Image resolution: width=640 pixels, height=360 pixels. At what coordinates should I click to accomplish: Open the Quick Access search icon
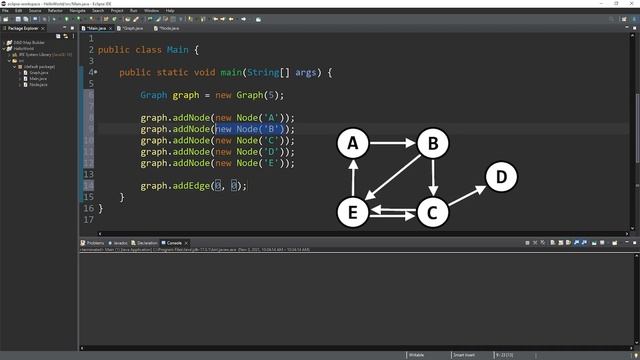click(x=611, y=19)
